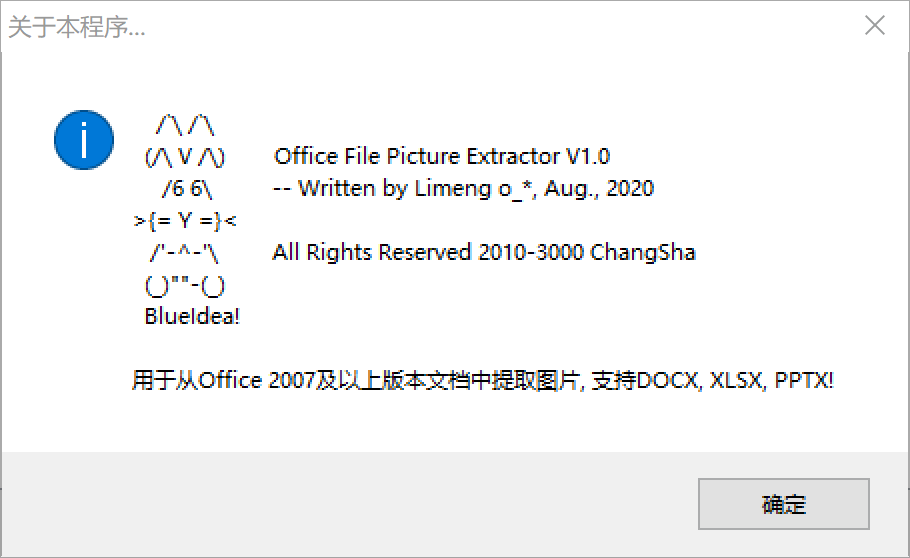Image resolution: width=910 pixels, height=558 pixels.
Task: Click the word PPTX! in the description
Action: click(x=804, y=381)
